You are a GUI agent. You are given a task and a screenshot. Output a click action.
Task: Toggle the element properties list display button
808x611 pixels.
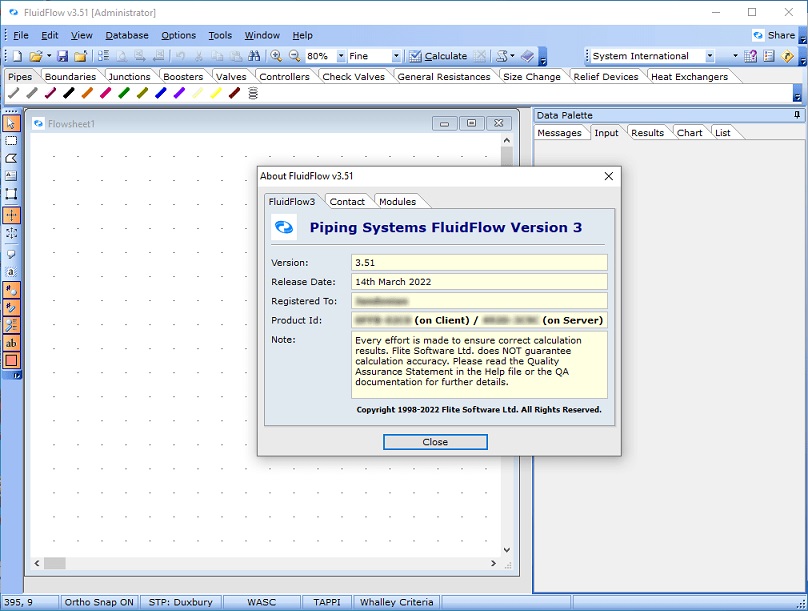(11, 326)
